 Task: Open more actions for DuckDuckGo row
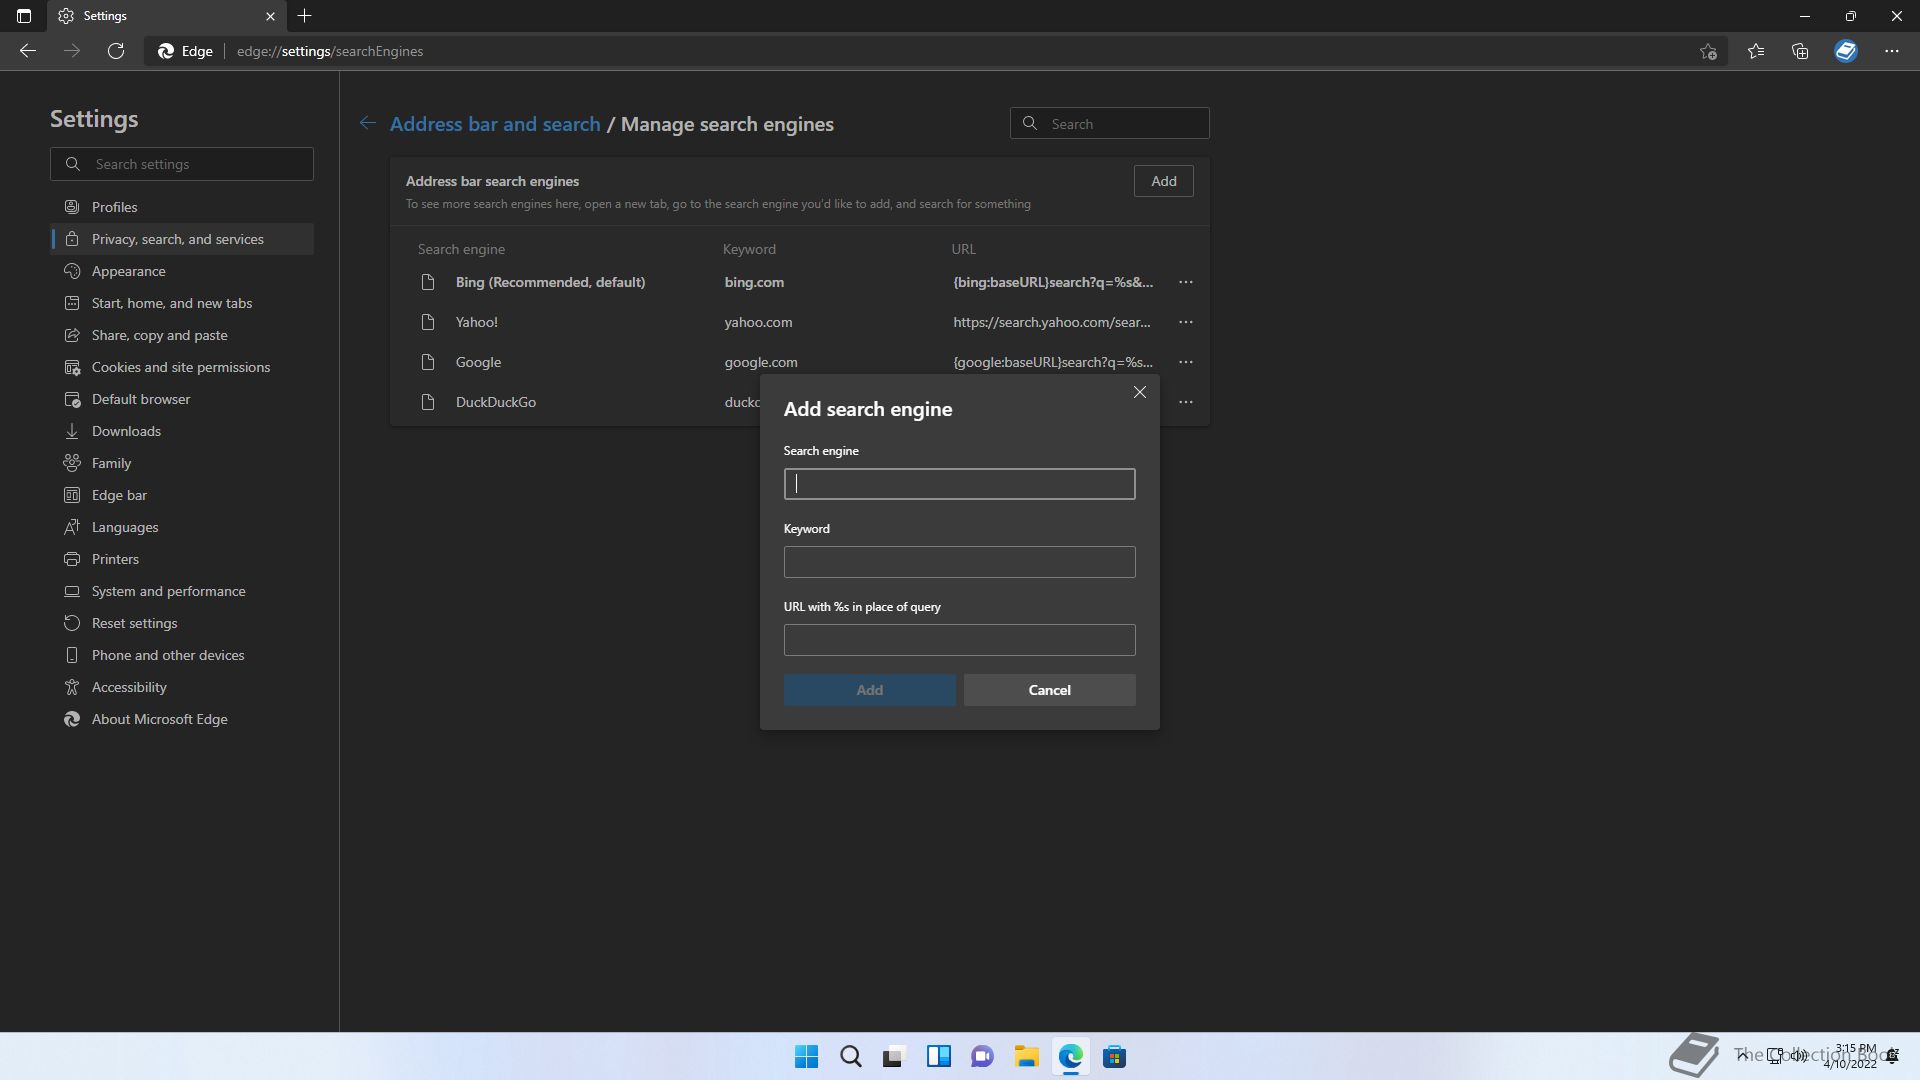click(x=1186, y=402)
